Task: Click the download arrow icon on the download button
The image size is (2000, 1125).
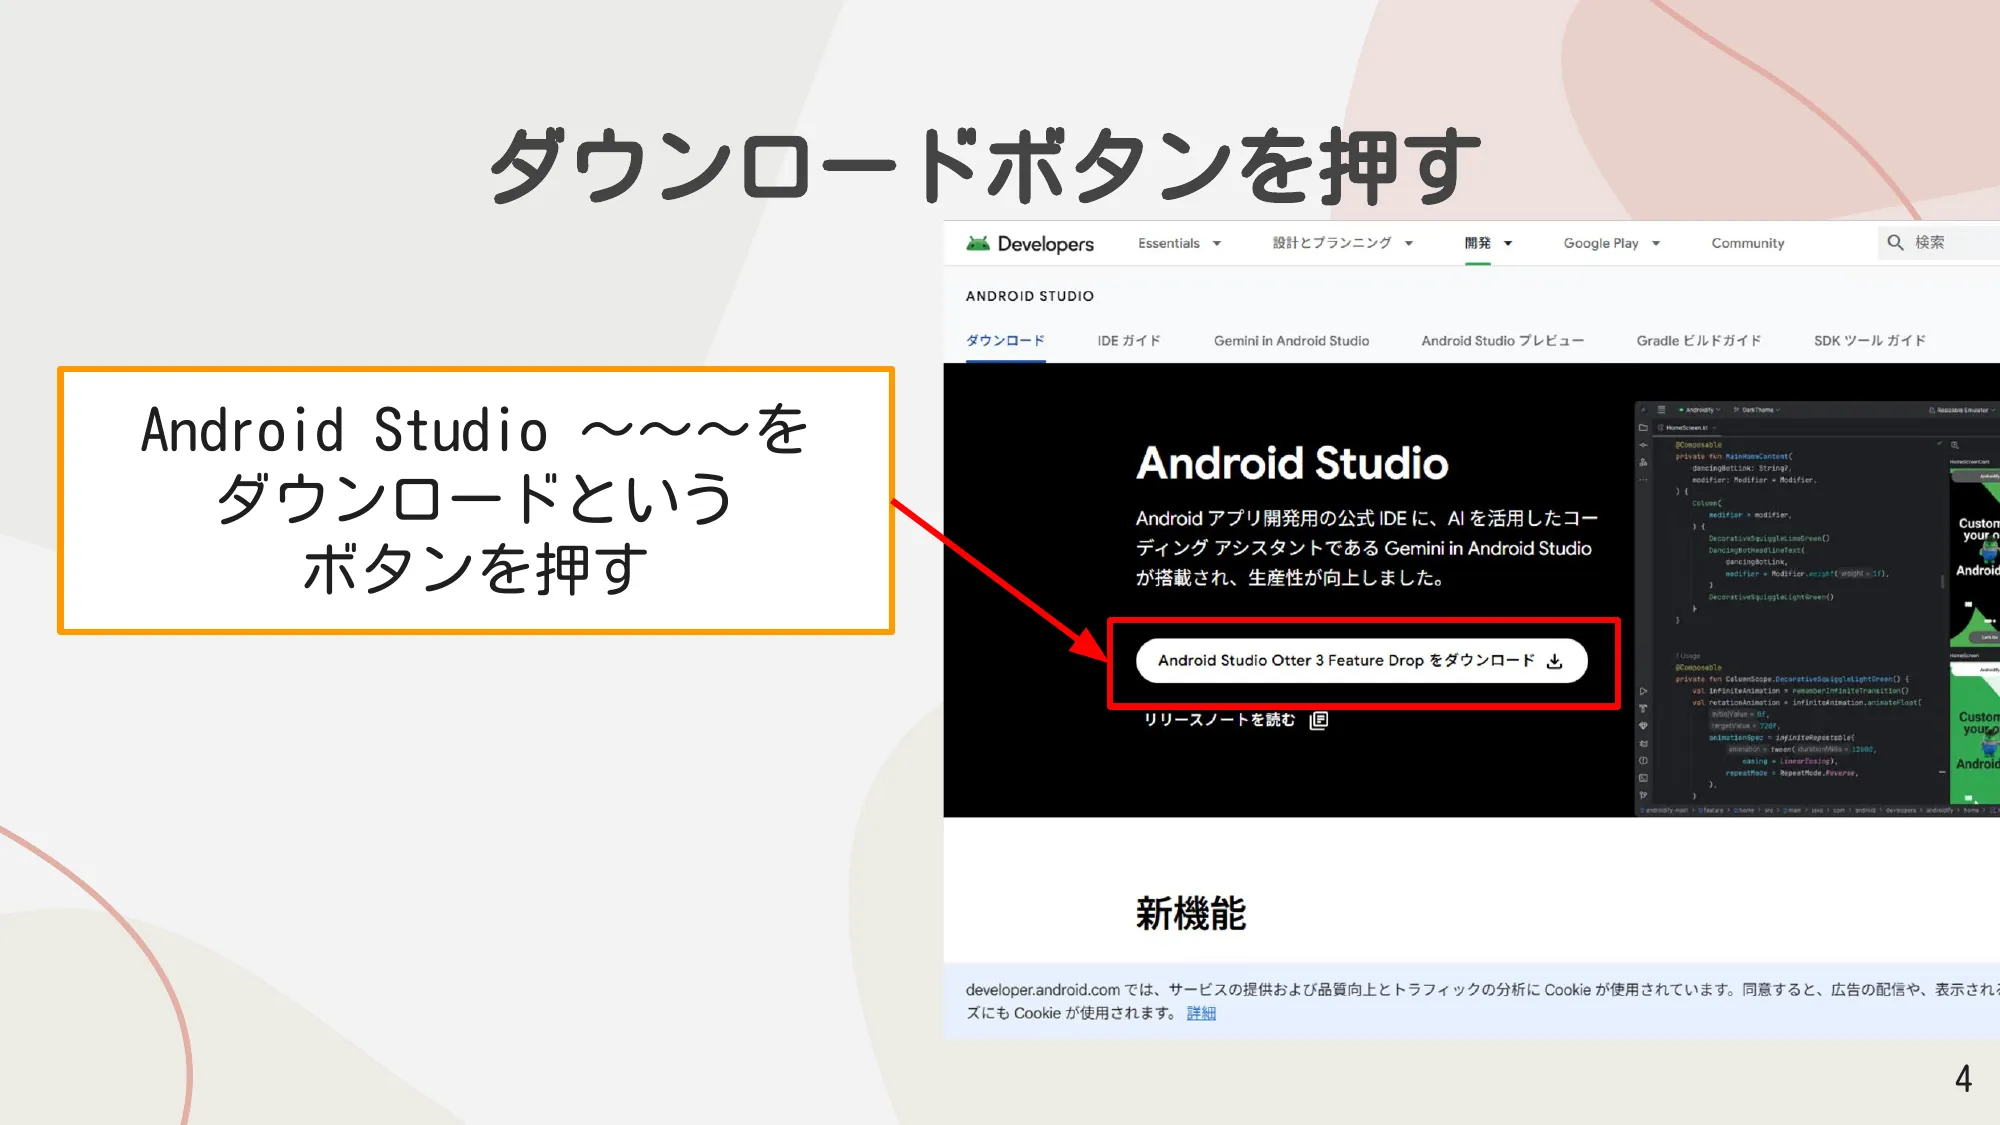Action: (x=1554, y=660)
